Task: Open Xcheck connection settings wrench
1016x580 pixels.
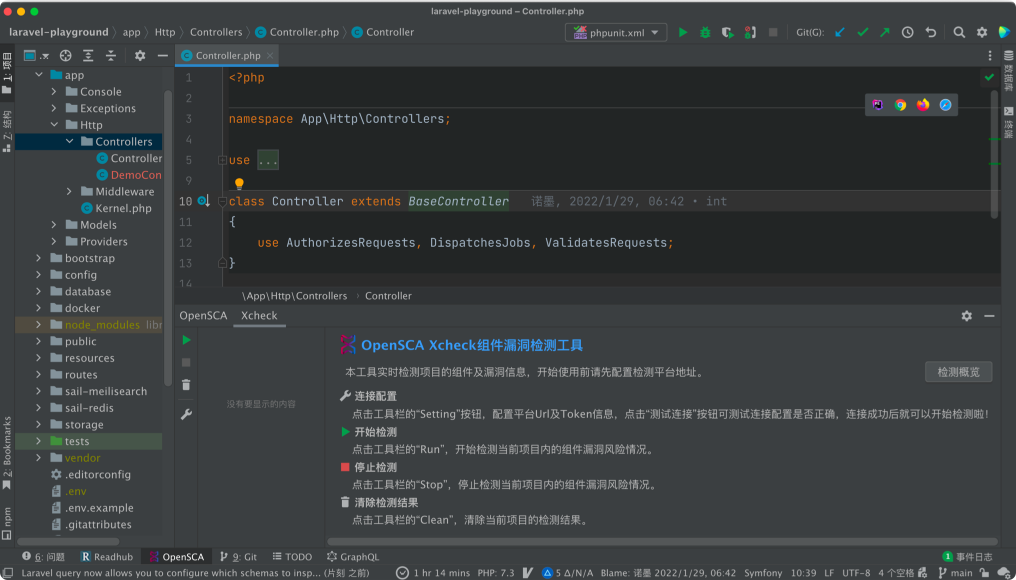Action: (x=187, y=414)
